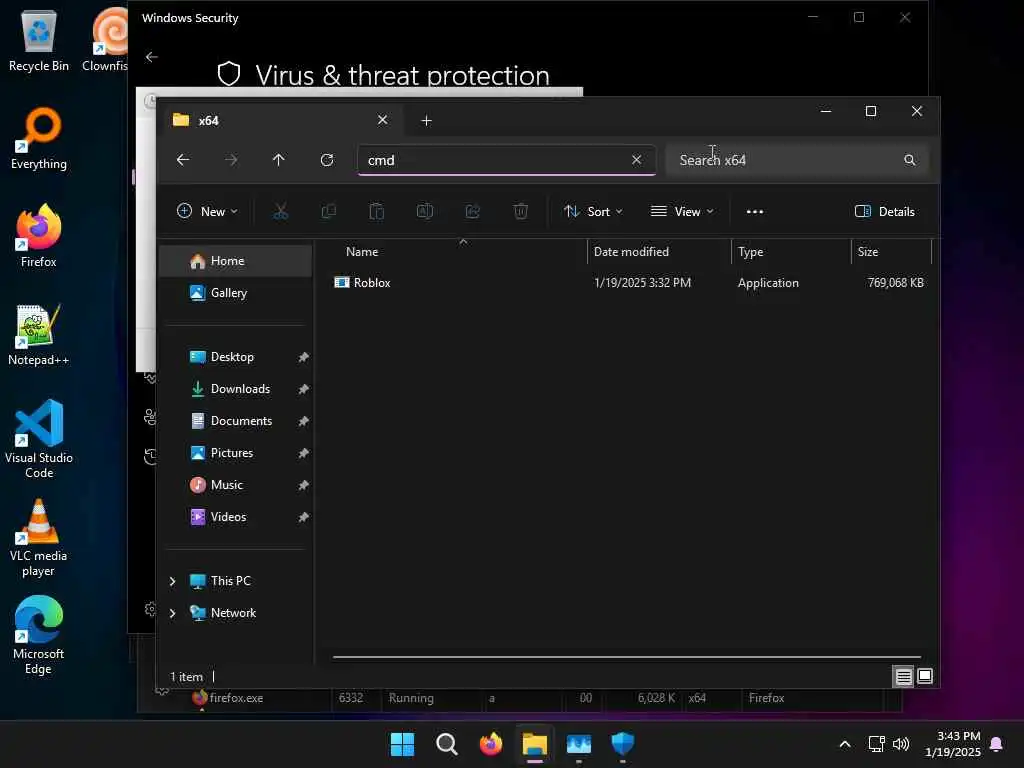Close the x64 tab
Viewport: 1024px width, 768px height.
(x=383, y=120)
